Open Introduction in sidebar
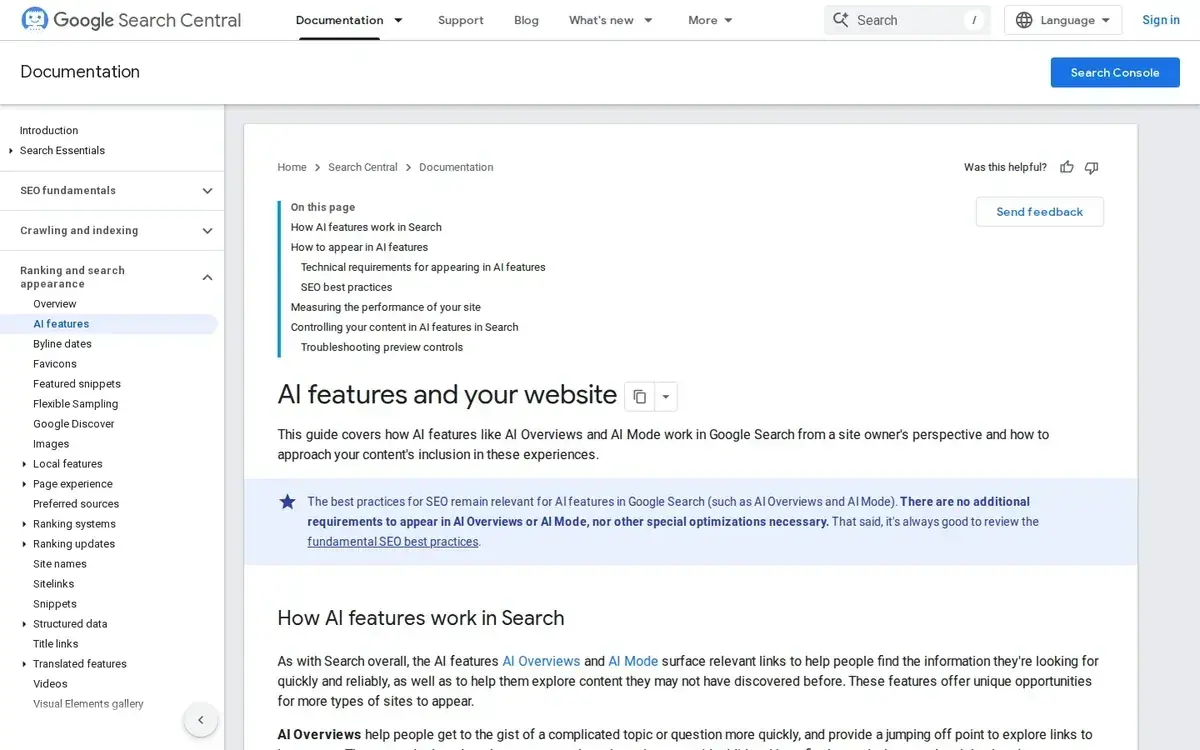Viewport: 1200px width, 750px height. (49, 130)
